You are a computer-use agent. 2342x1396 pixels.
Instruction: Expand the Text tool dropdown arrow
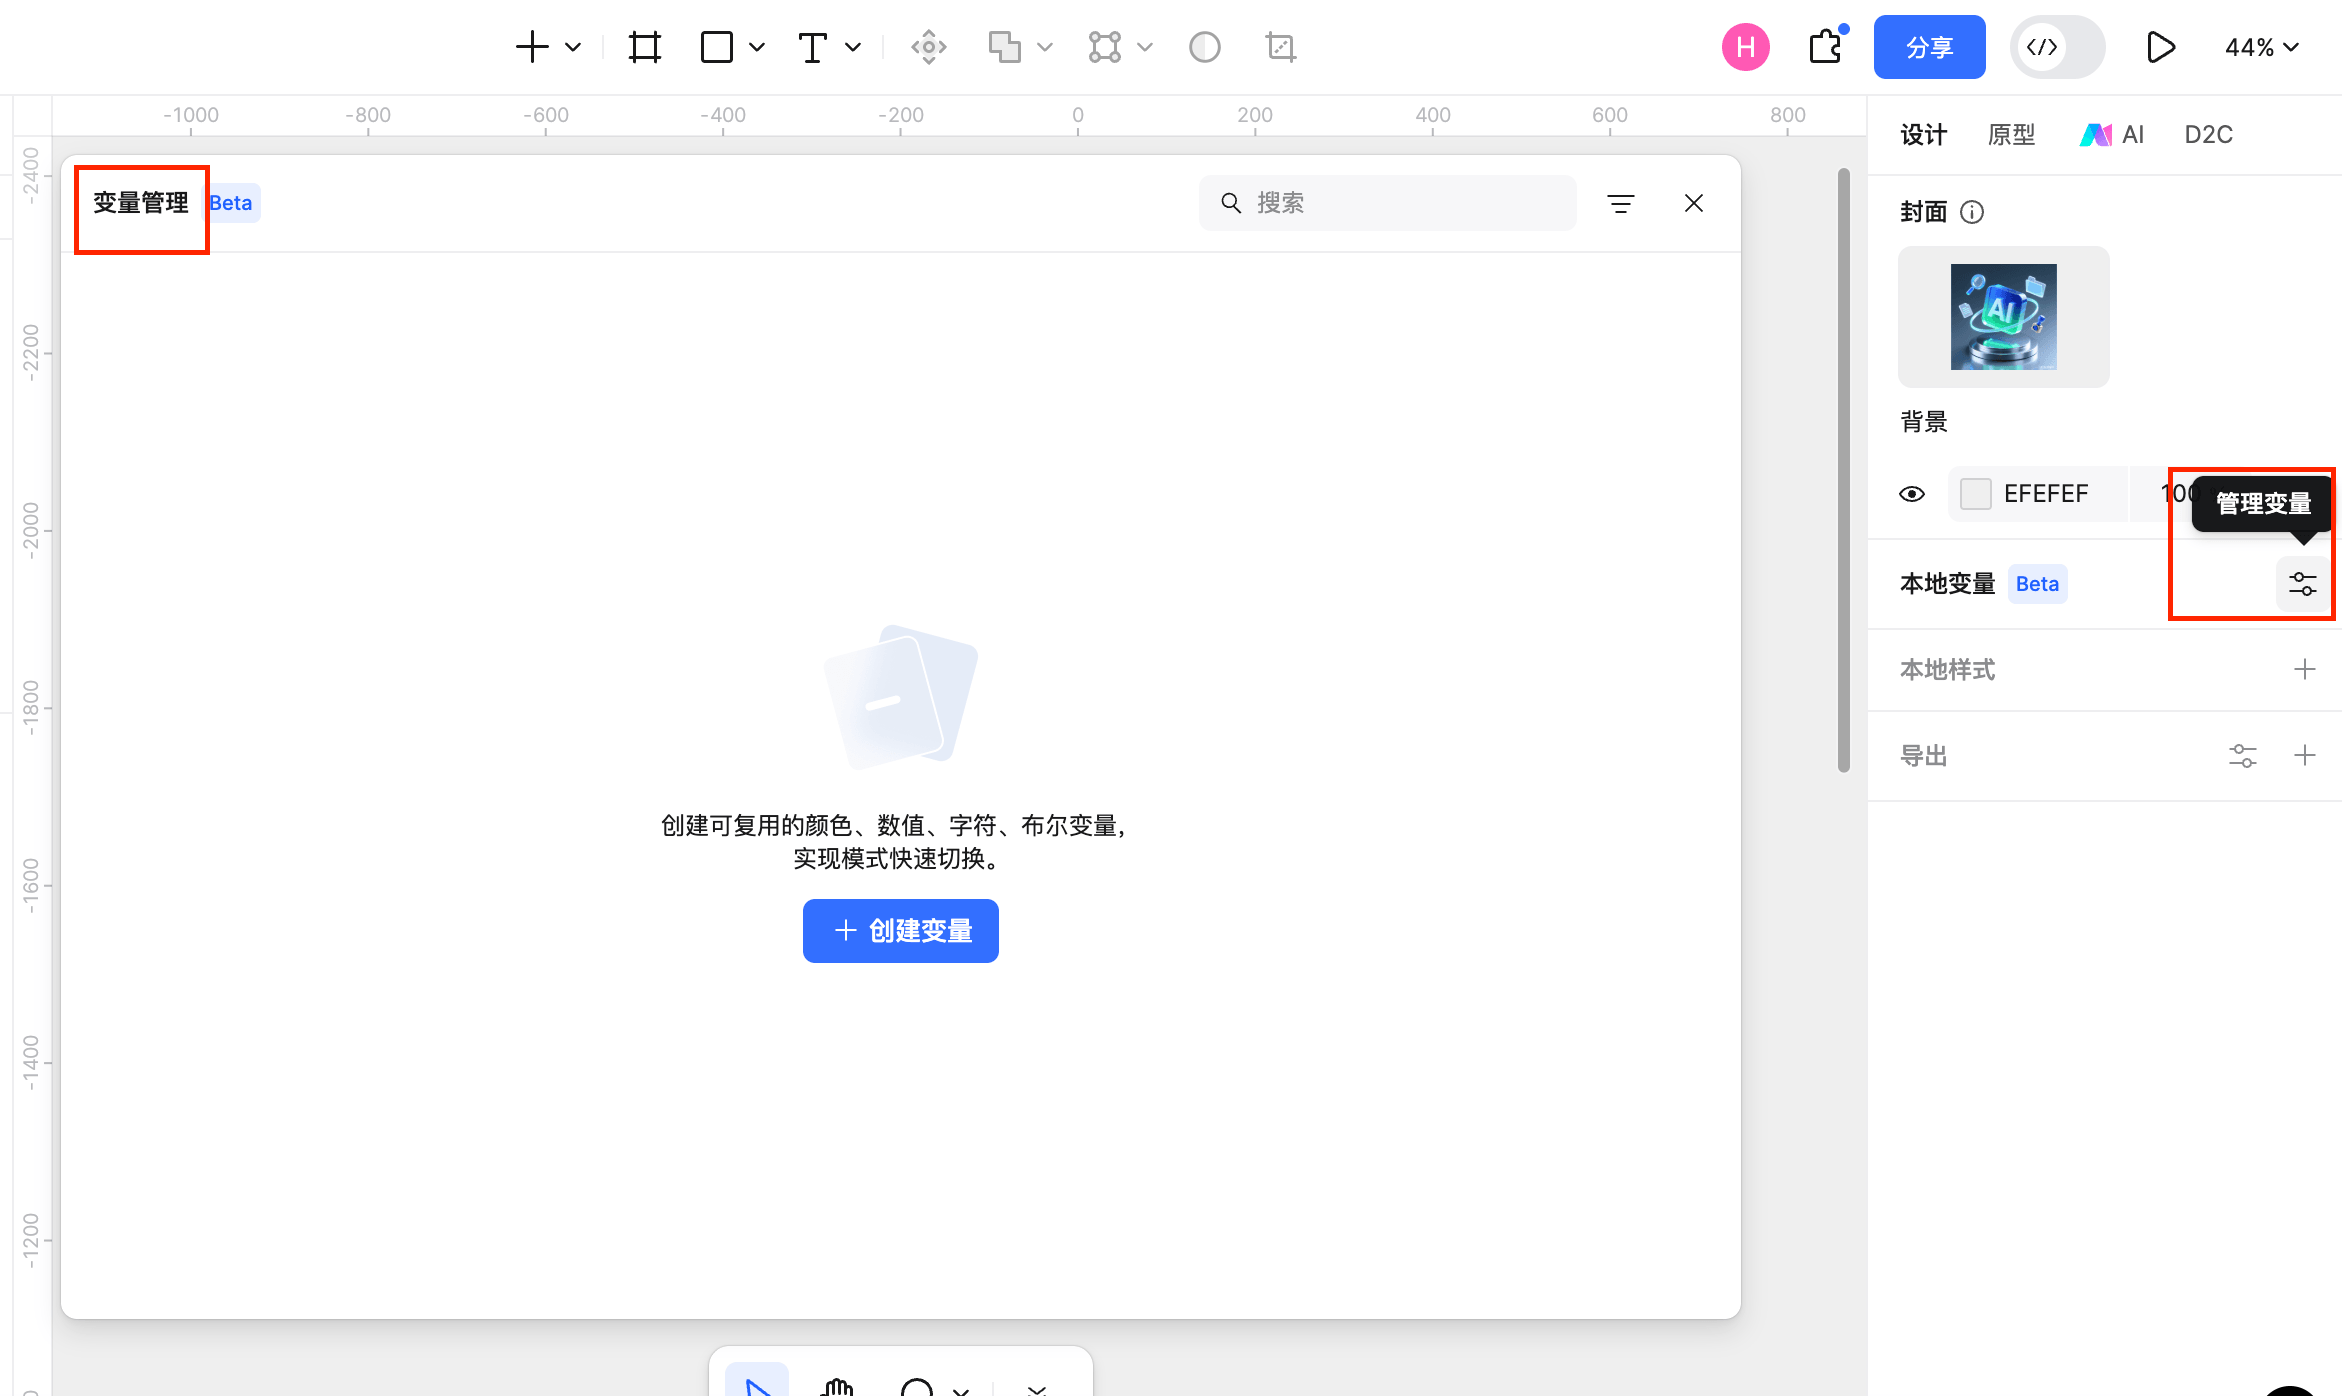852,47
